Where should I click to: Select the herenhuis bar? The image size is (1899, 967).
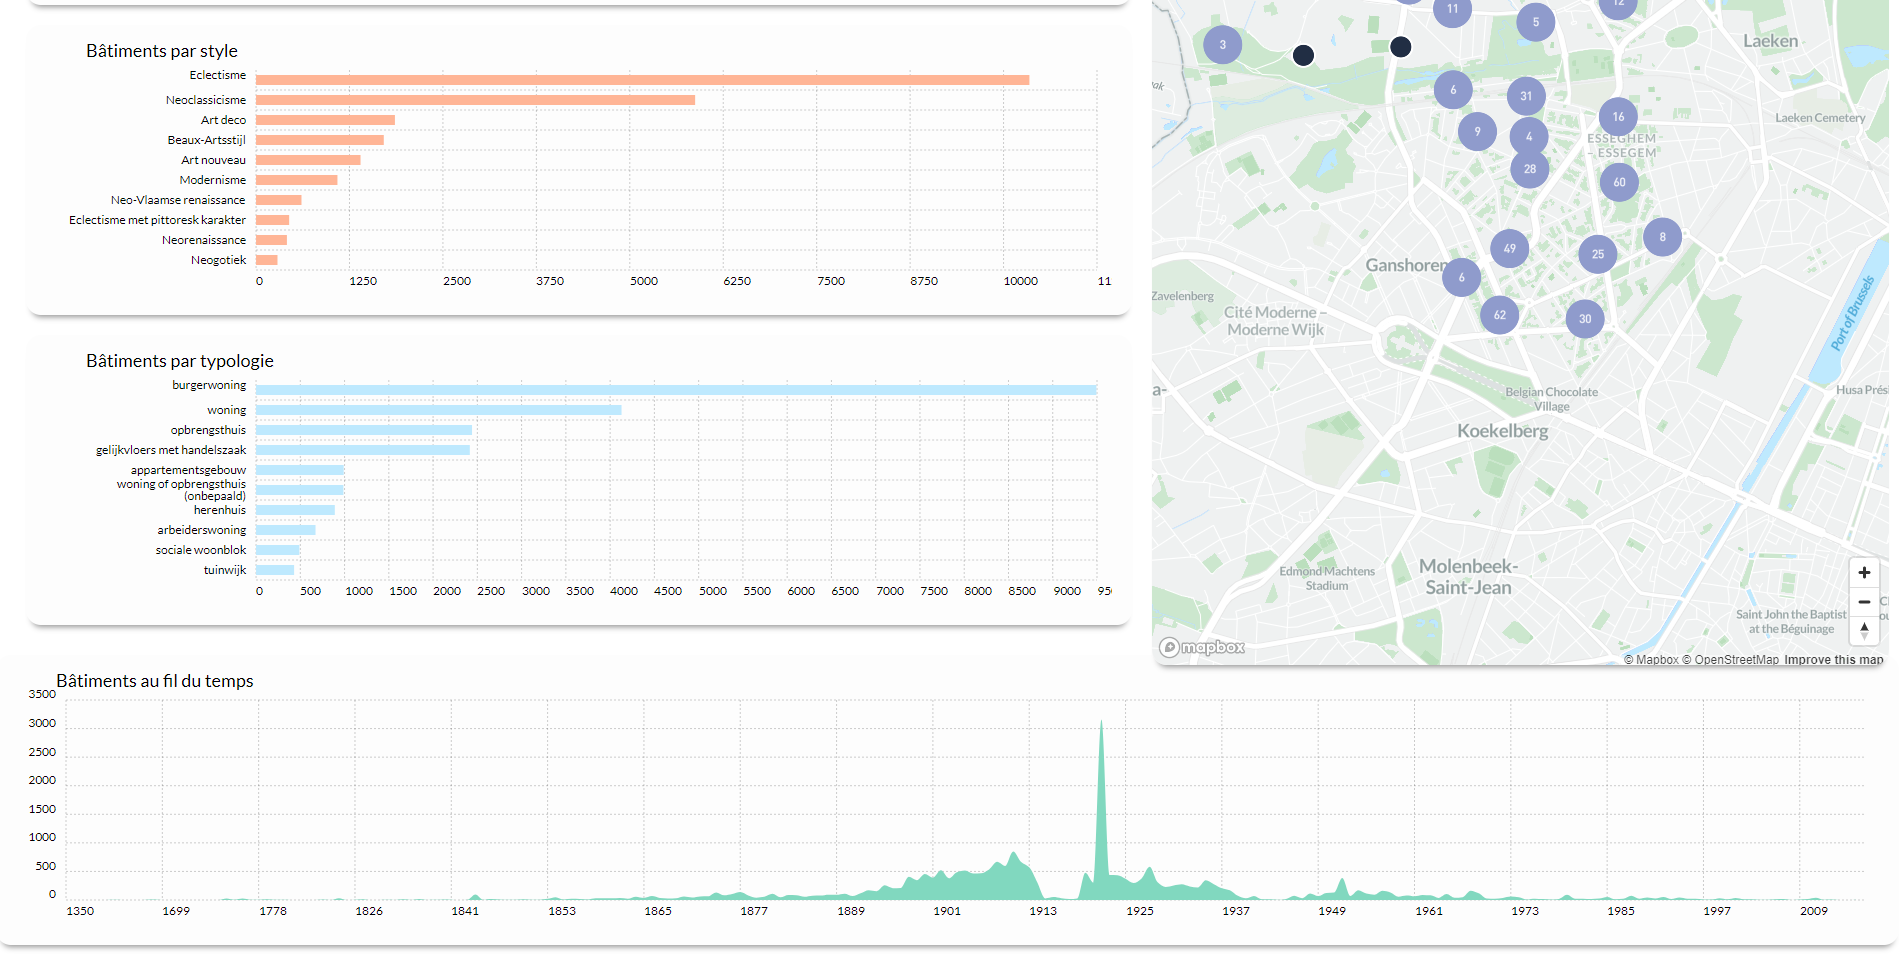295,510
